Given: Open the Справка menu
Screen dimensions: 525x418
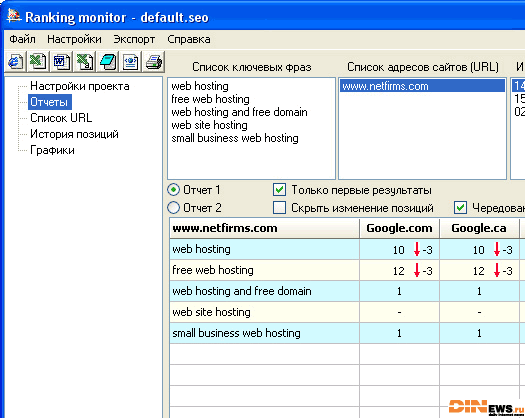Looking at the screenshot, I should [189, 39].
